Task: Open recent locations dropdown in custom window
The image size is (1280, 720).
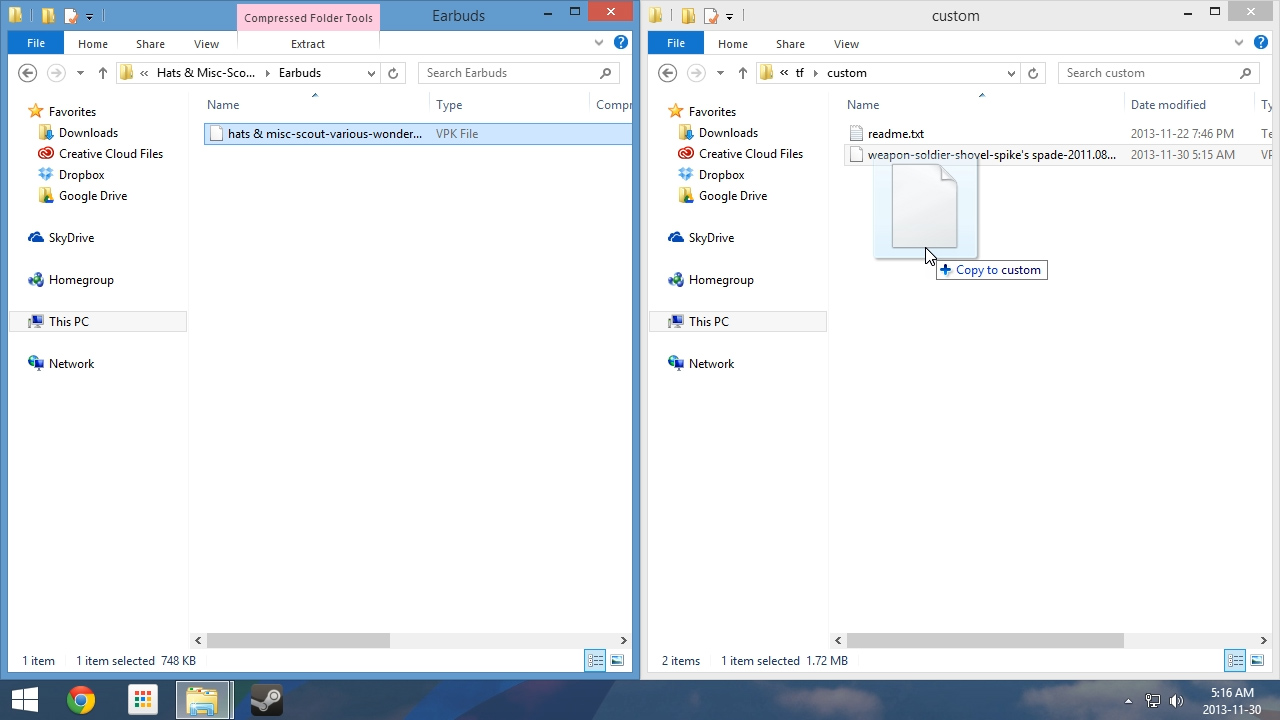Action: click(x=719, y=73)
